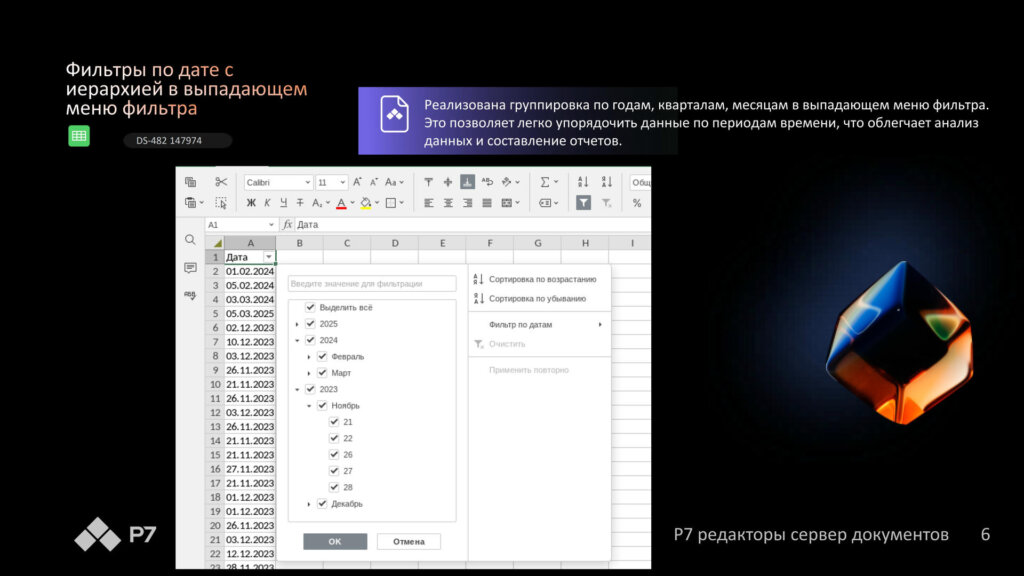Uncheck the 'Выделить всё' checkbox

tap(310, 308)
